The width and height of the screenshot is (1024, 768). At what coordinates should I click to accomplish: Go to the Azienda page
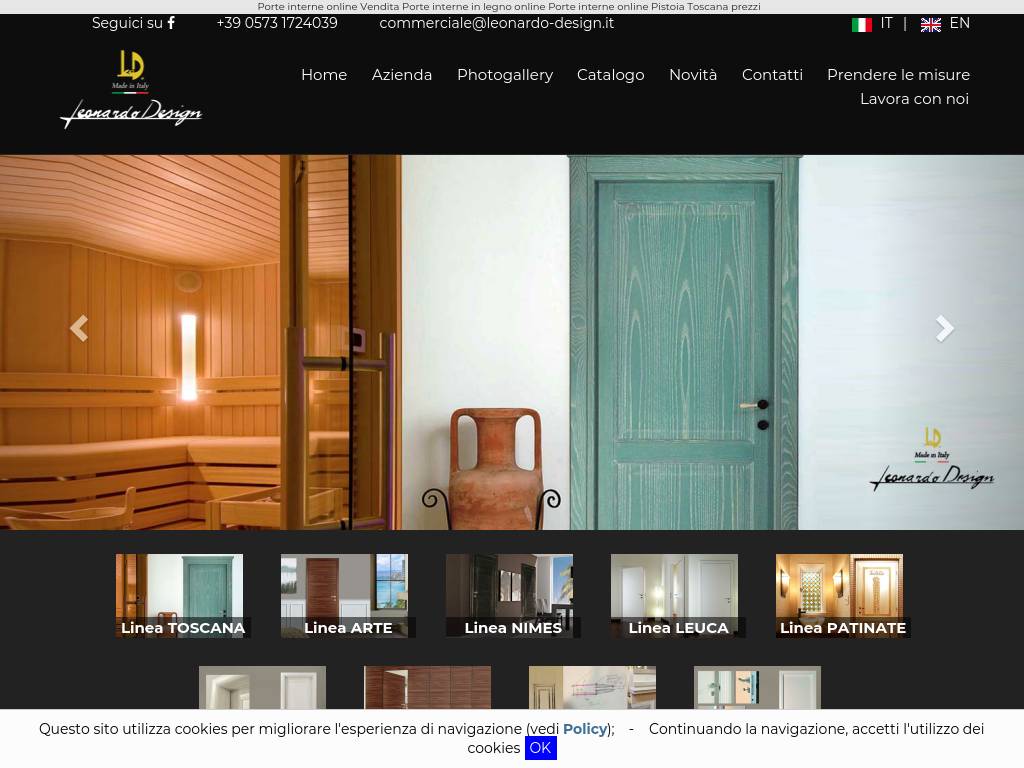[402, 75]
